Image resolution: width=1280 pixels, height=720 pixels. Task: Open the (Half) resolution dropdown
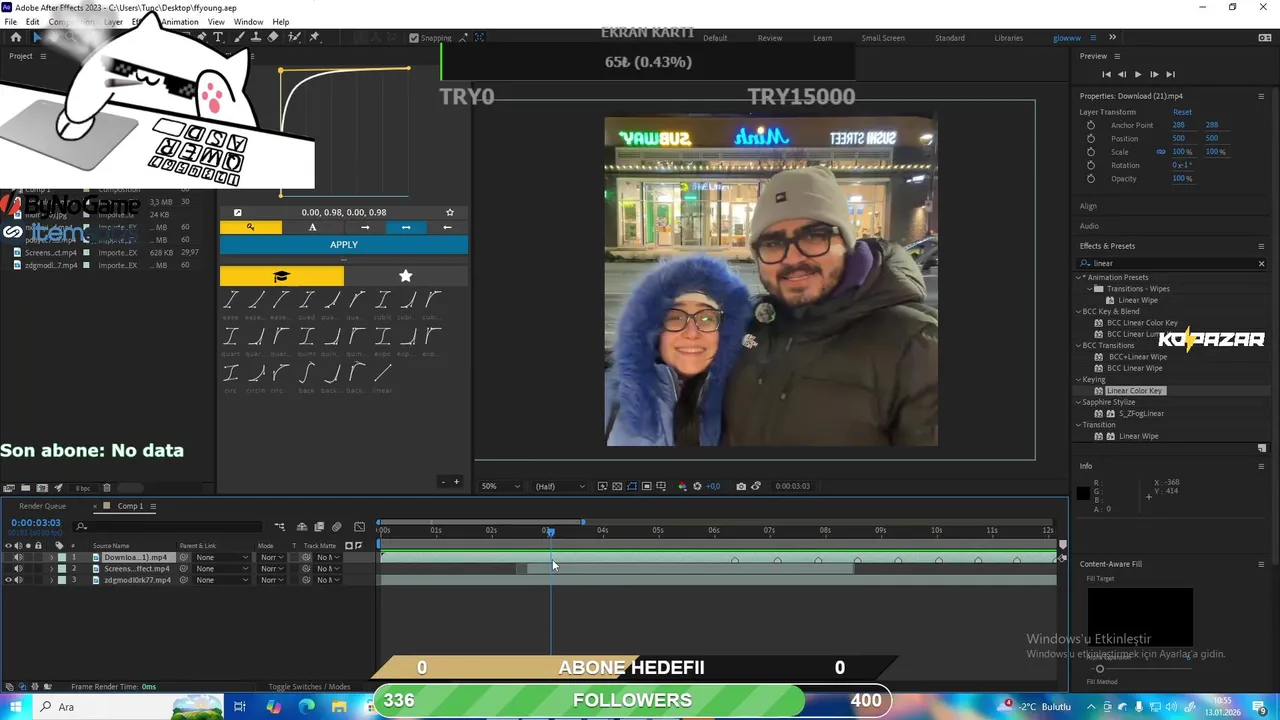point(560,486)
